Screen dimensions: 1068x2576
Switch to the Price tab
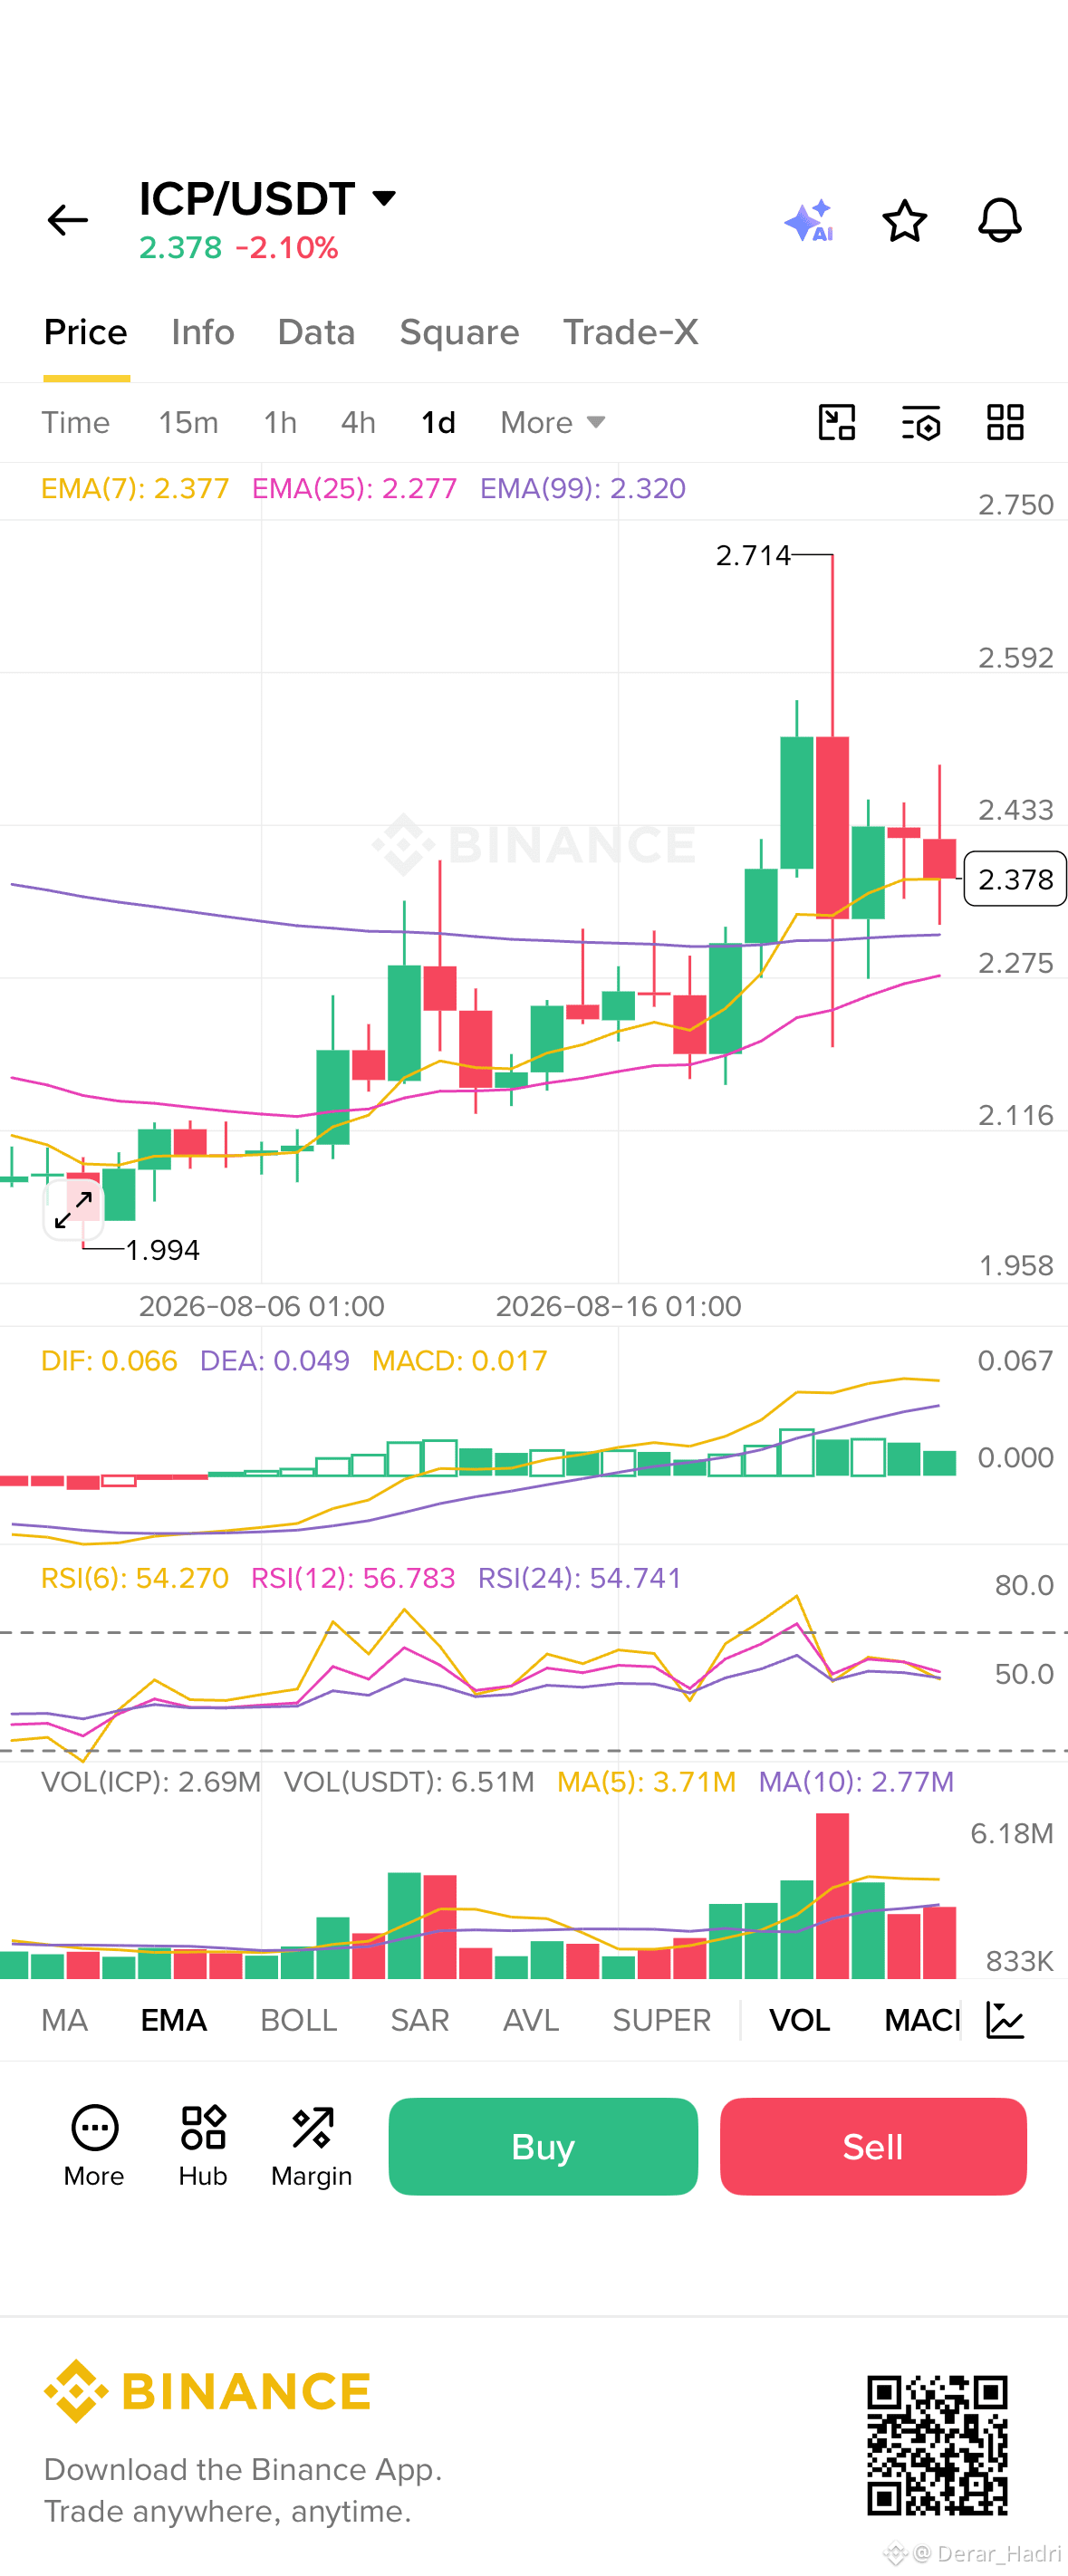click(86, 332)
